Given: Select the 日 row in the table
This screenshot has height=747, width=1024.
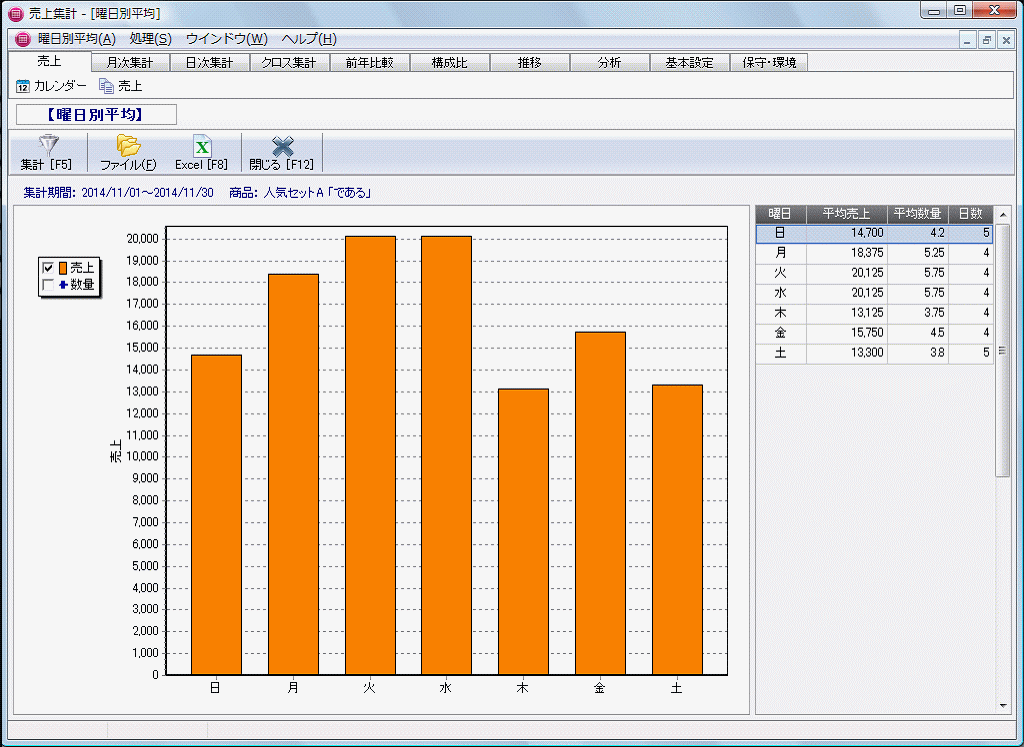Looking at the screenshot, I should coord(874,233).
